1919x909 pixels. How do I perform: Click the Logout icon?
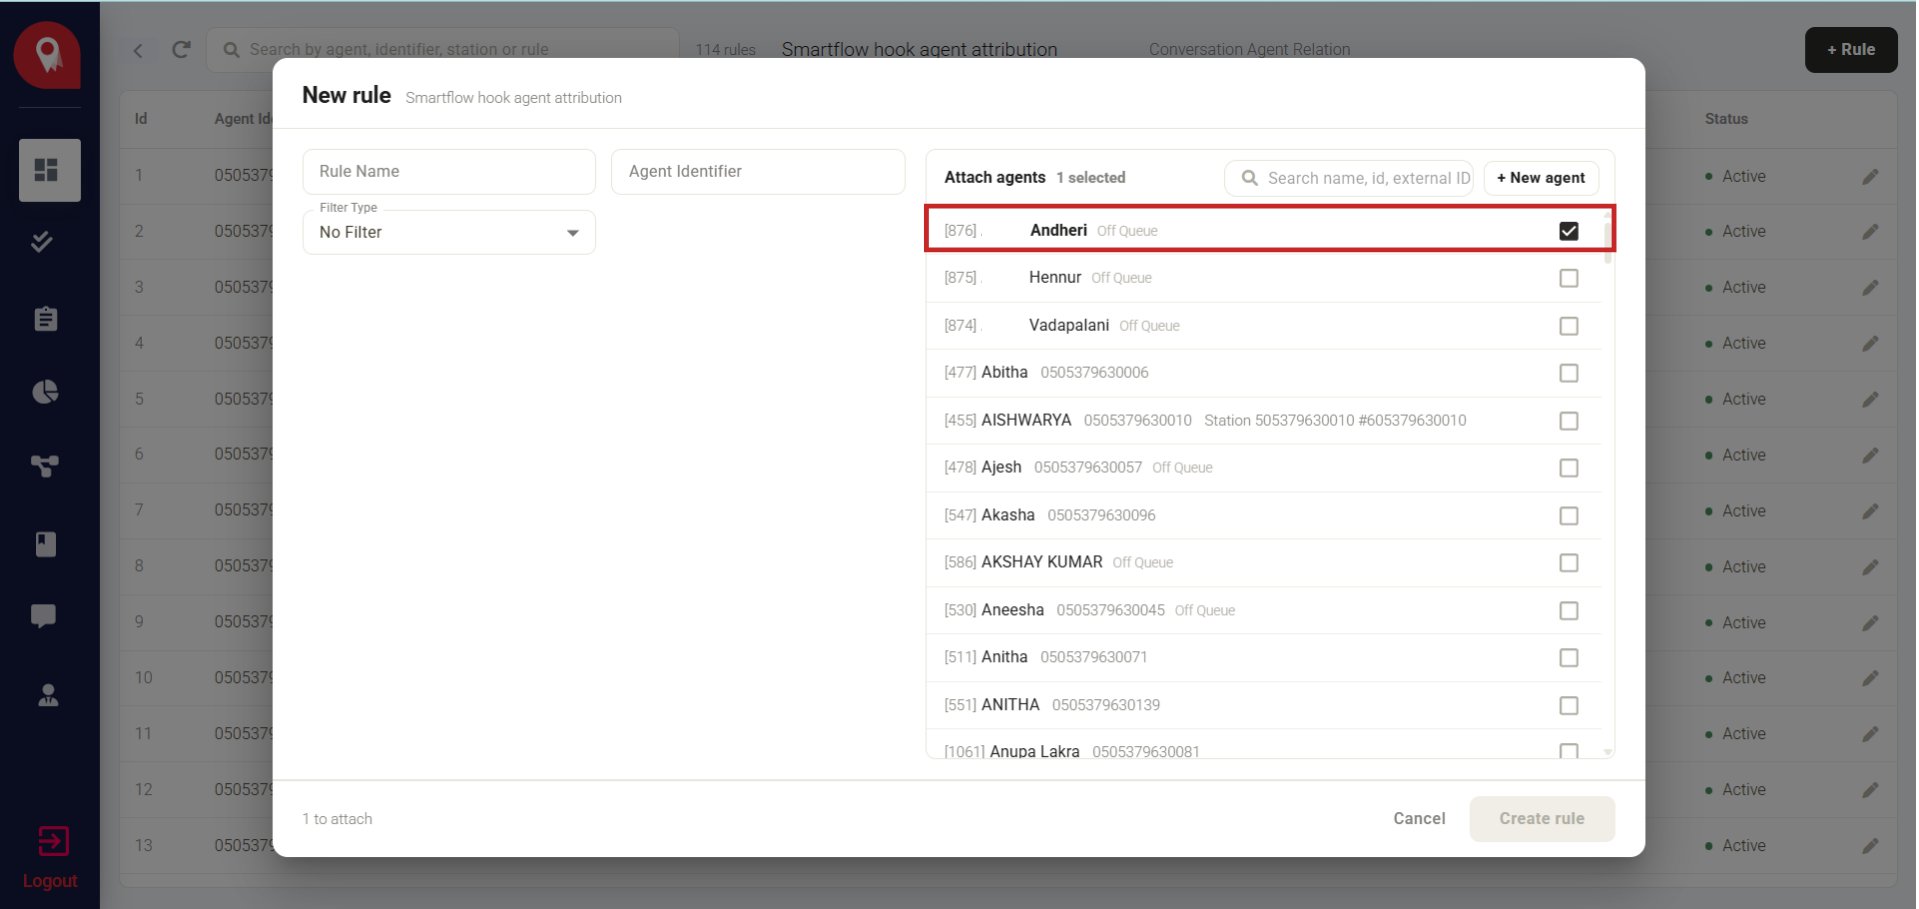[x=53, y=842]
